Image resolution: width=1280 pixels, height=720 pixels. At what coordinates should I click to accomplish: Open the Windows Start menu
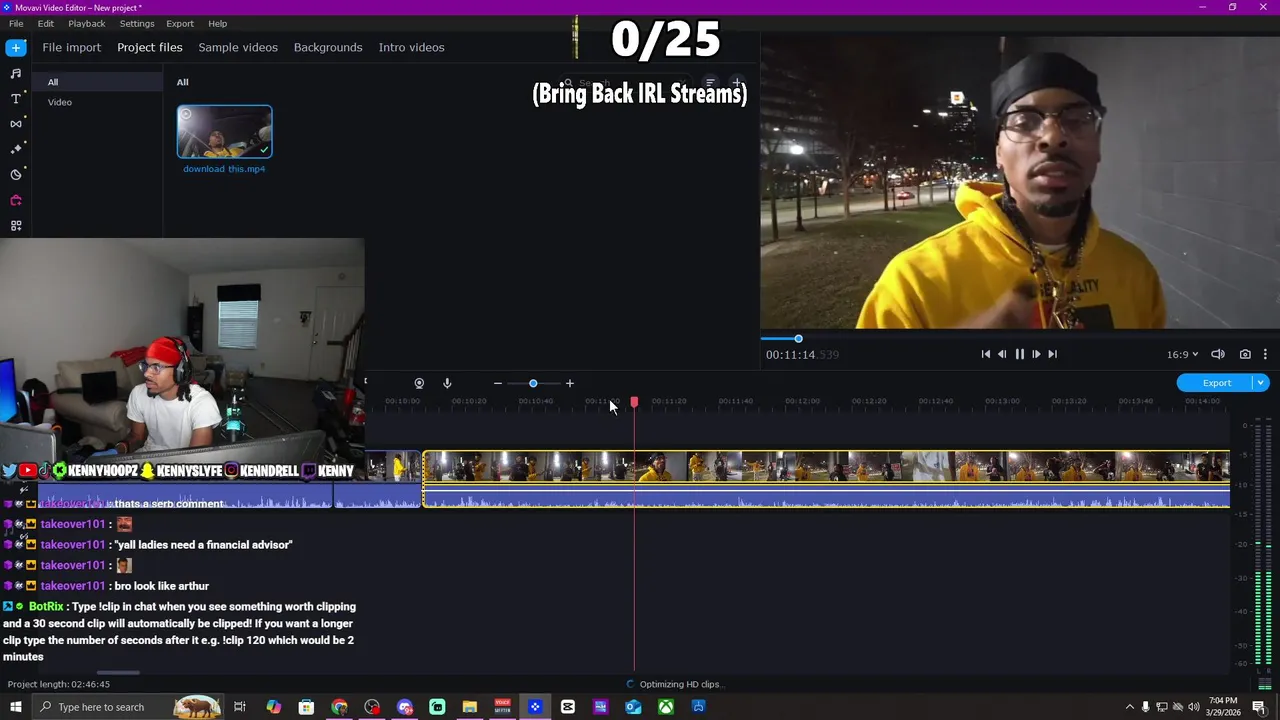(16, 707)
